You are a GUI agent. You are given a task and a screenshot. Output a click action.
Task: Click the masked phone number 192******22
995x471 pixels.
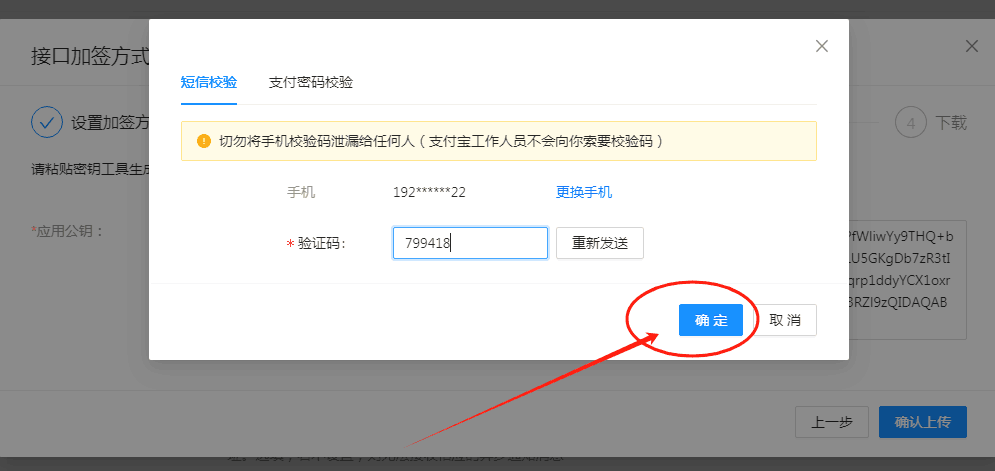pyautogui.click(x=430, y=192)
